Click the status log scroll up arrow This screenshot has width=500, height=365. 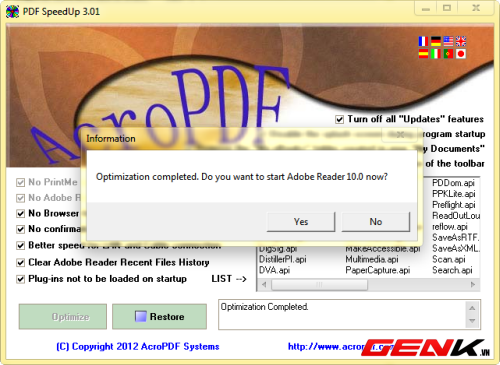point(472,308)
